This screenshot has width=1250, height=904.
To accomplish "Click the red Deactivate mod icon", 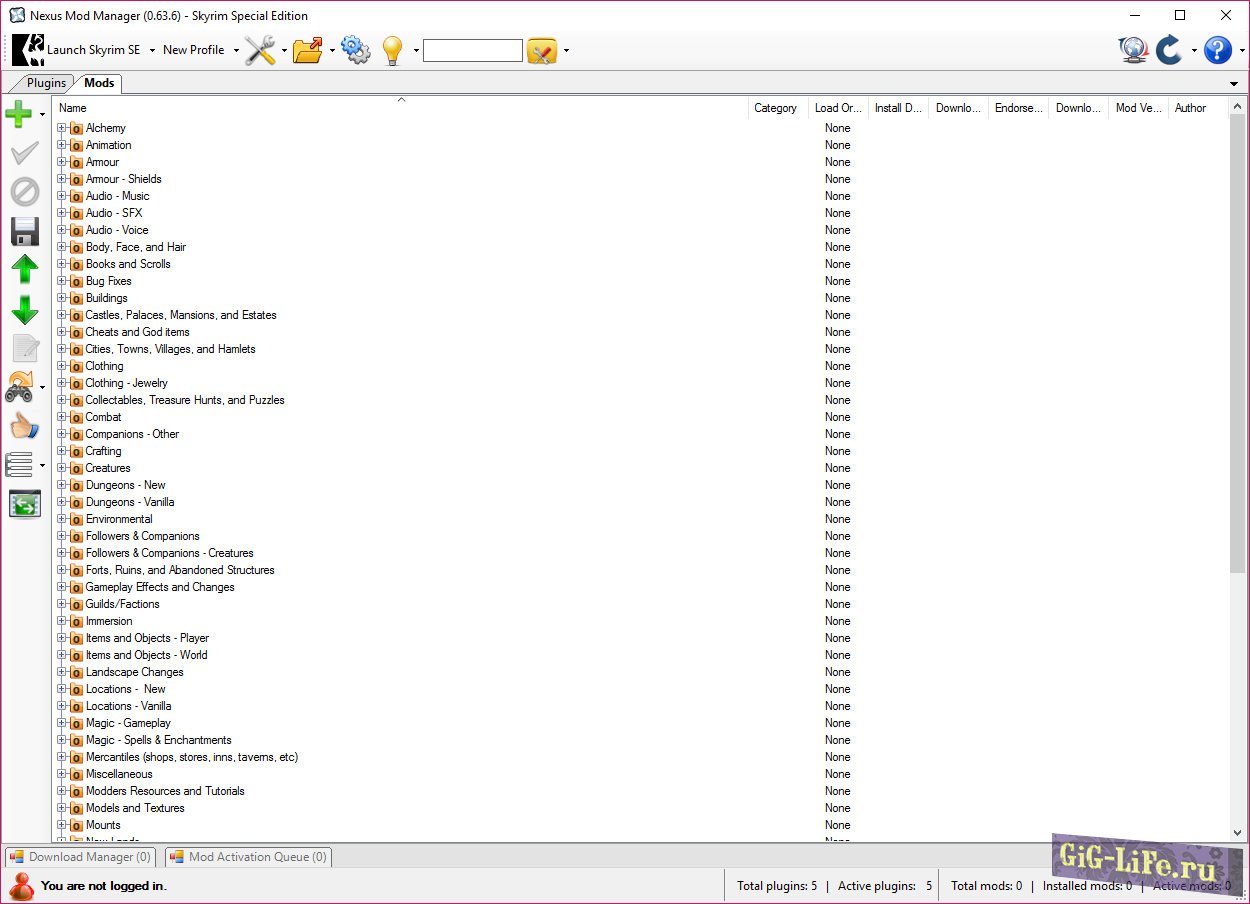I will (24, 192).
